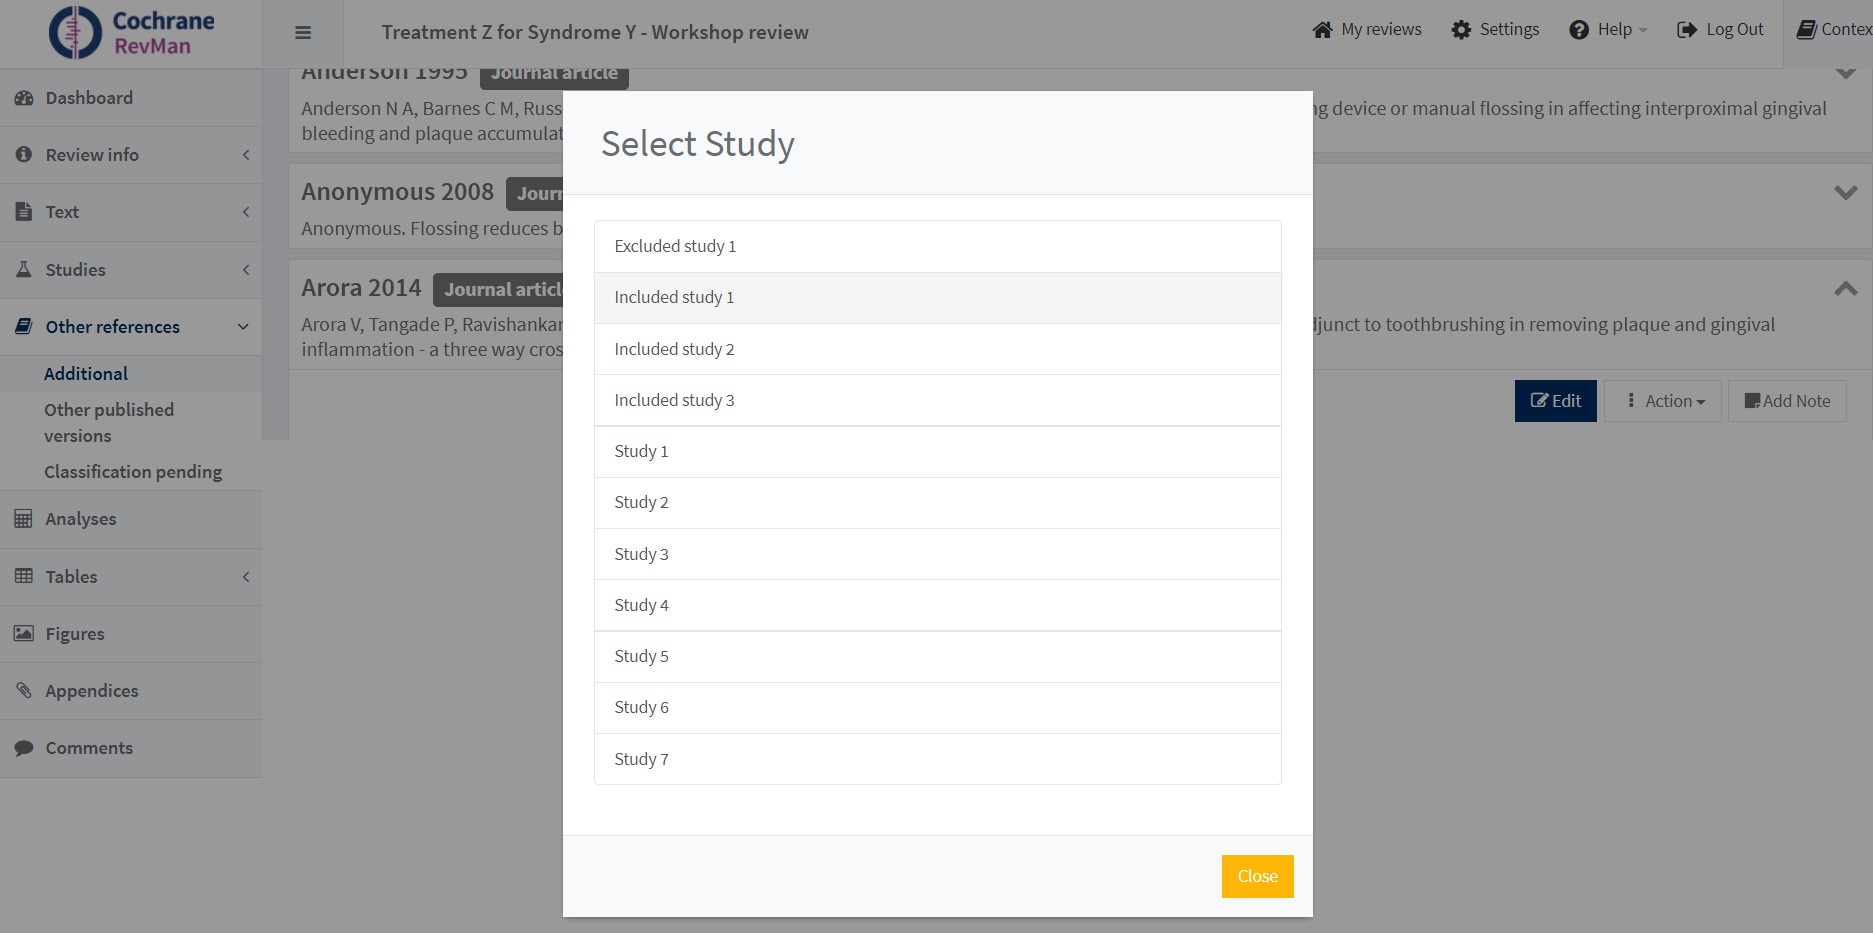Click the Comments speech bubble icon
The image size is (1873, 933).
coord(24,748)
